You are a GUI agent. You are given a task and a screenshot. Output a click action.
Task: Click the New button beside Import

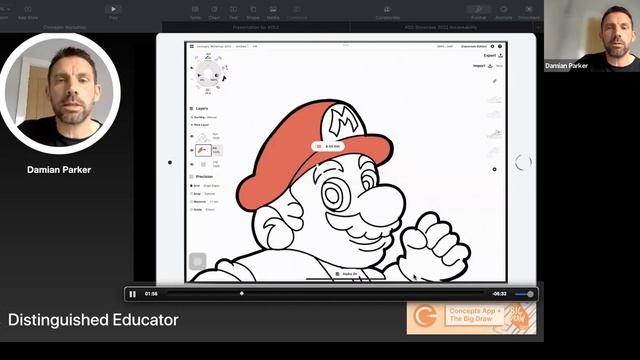(x=499, y=66)
